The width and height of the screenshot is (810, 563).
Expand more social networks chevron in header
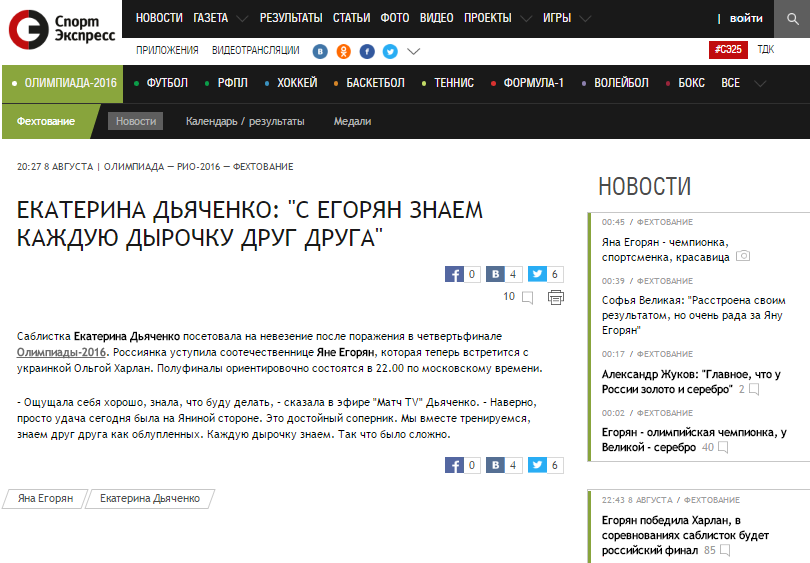coord(413,51)
